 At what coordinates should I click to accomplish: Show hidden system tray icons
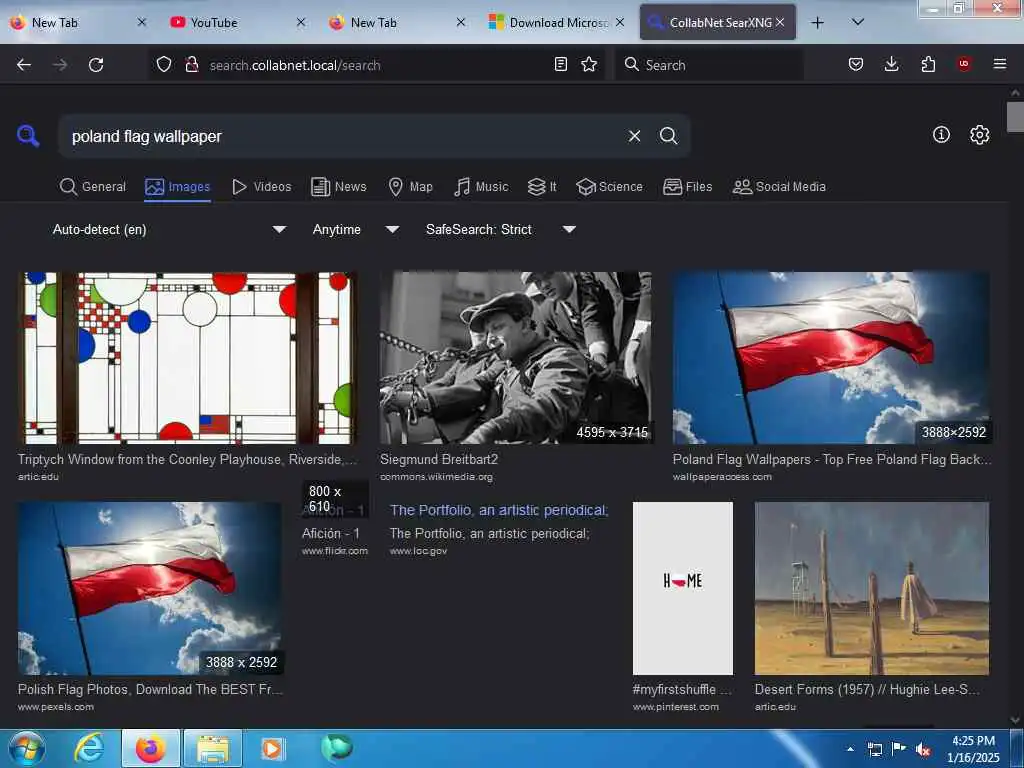(850, 749)
